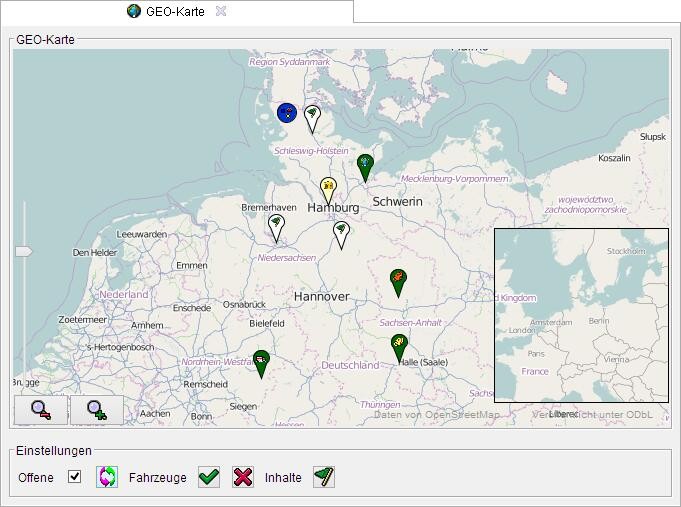The width and height of the screenshot is (681, 507).
Task: Select the green pin at Halle (Saale)
Action: point(399,348)
